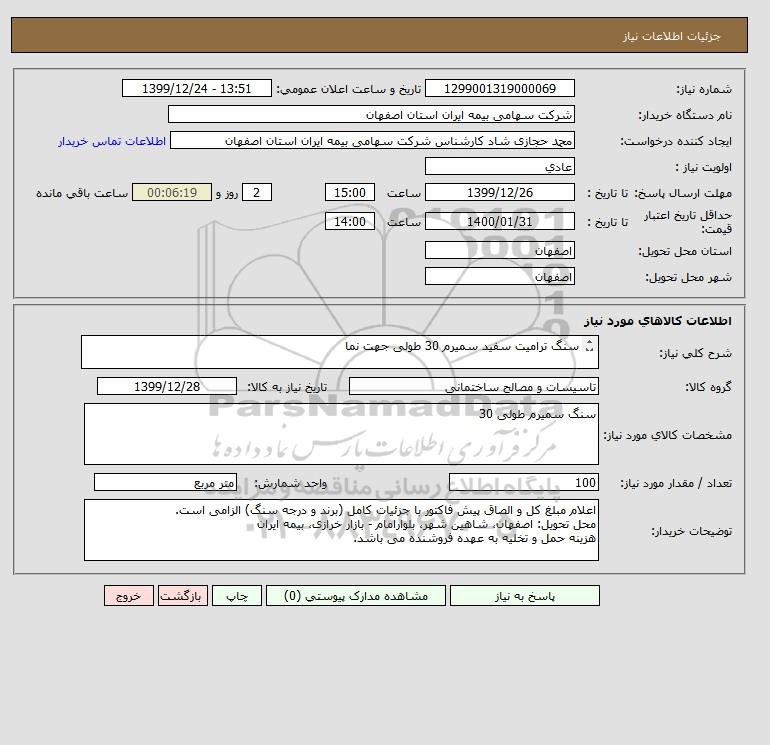Click the خروج exit button
This screenshot has width=770, height=745.
pos(129,596)
